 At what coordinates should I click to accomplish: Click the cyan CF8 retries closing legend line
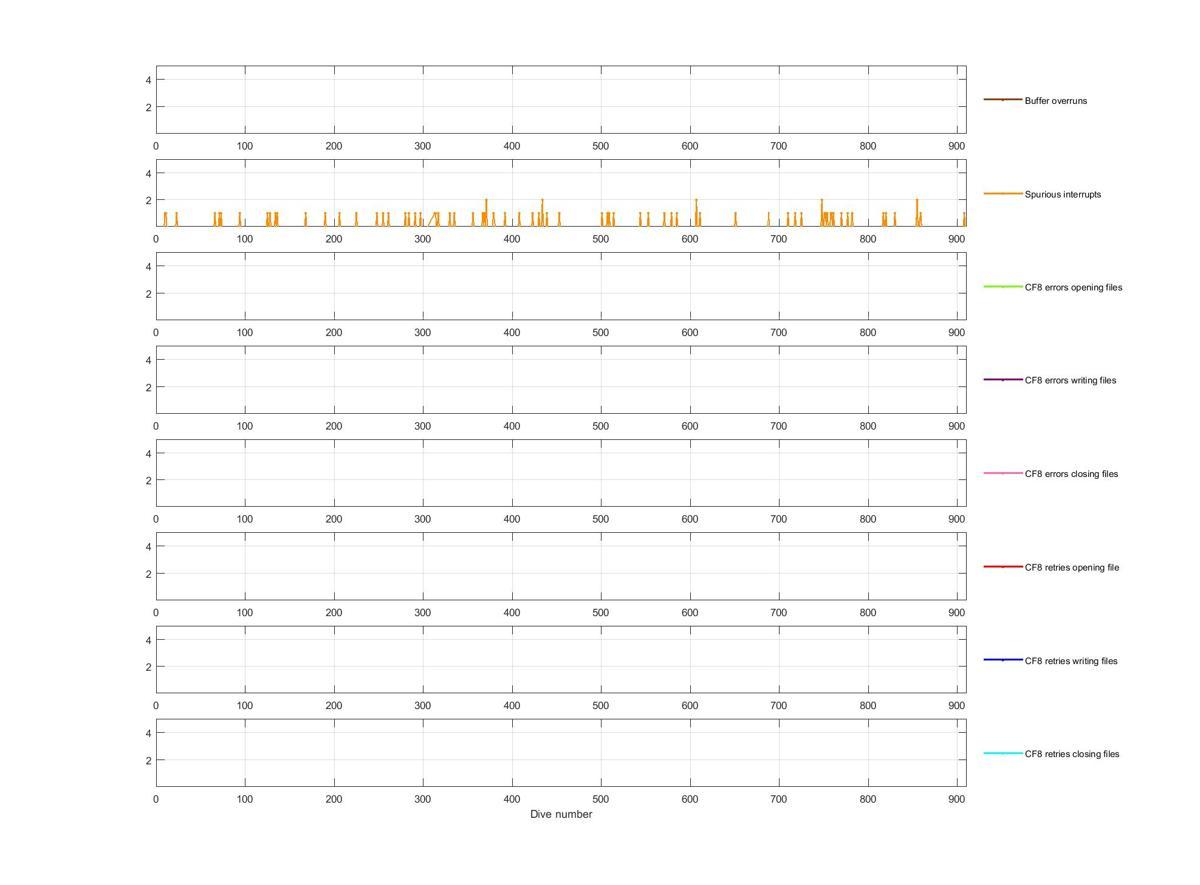(1003, 753)
